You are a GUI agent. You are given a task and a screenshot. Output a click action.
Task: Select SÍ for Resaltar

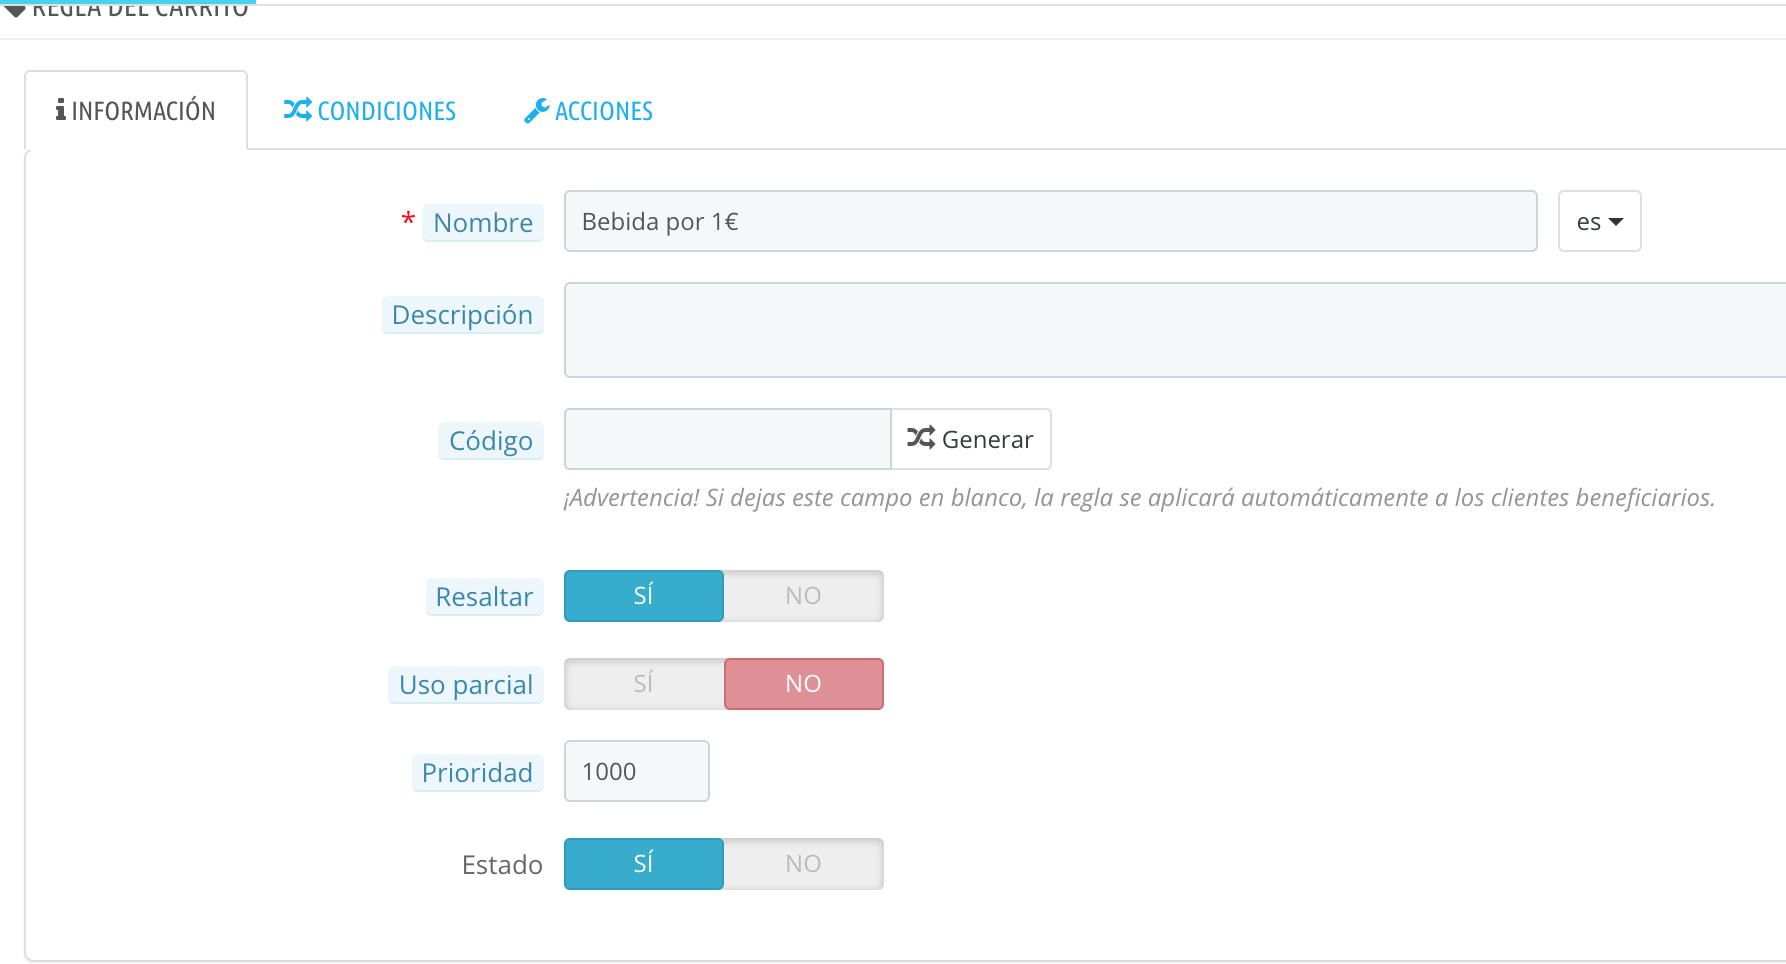click(643, 596)
